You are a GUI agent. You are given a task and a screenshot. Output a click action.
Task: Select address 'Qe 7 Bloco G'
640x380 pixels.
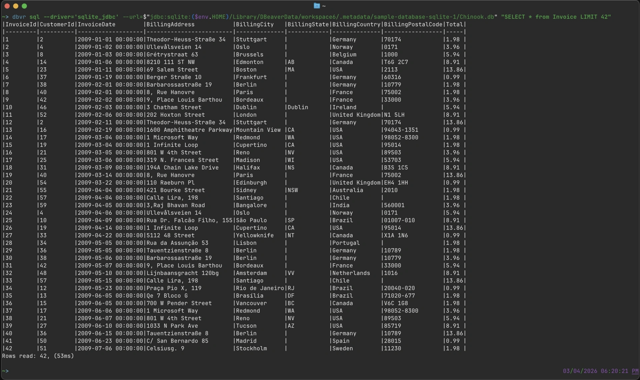click(x=167, y=296)
